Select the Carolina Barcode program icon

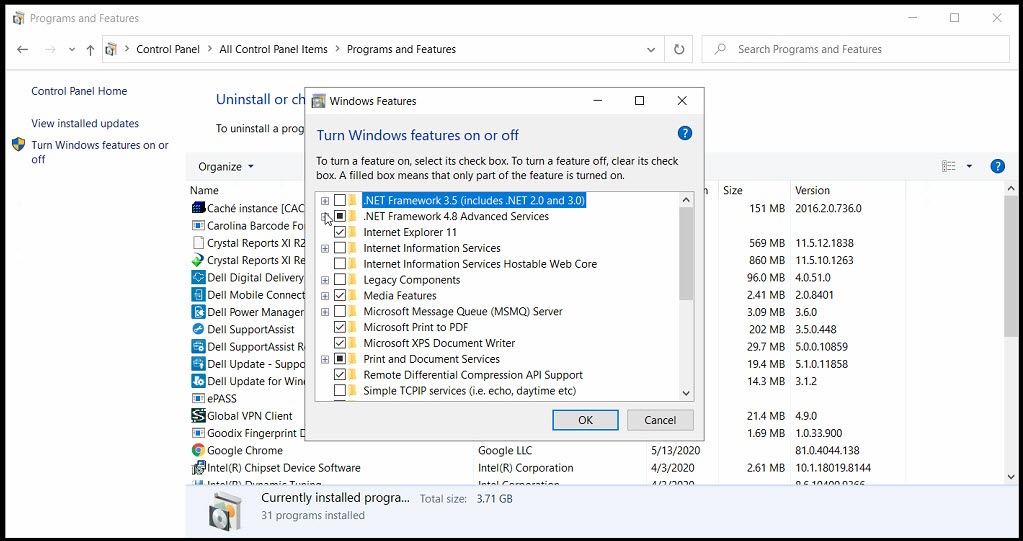tap(198, 226)
